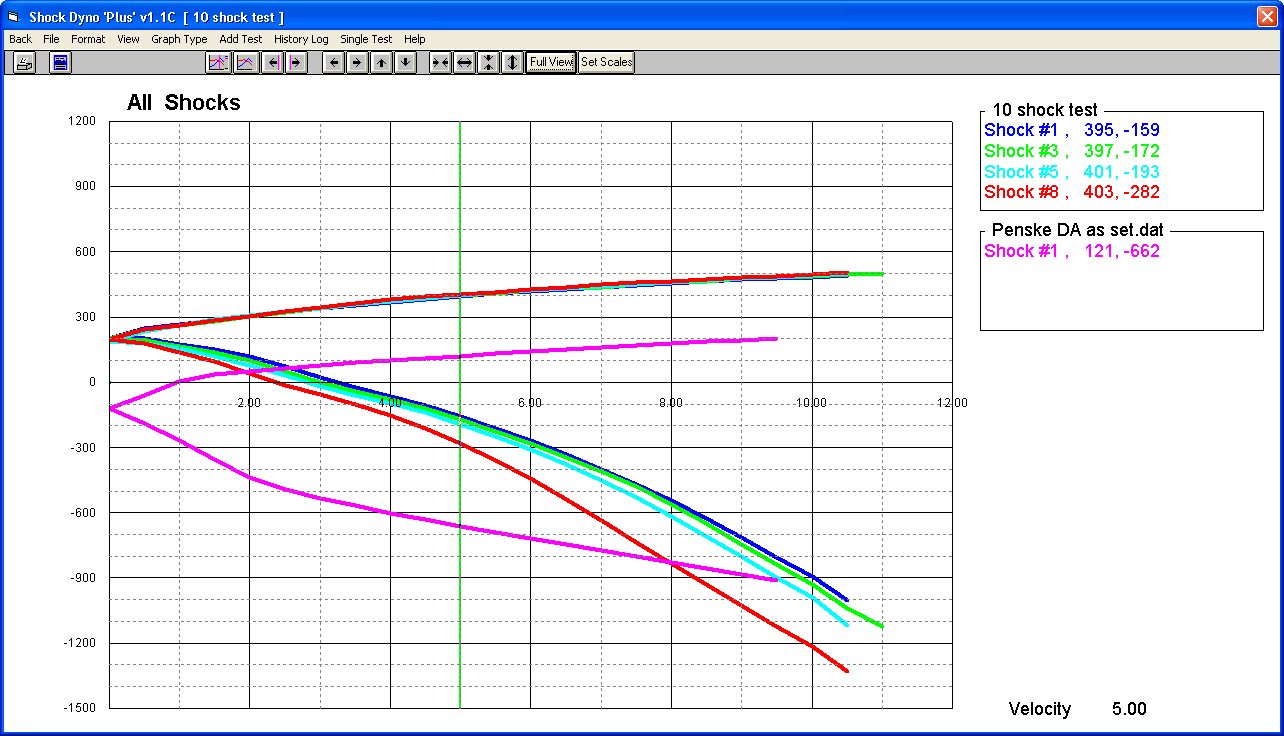Click the Full View button
The height and width of the screenshot is (736, 1284).
point(551,63)
